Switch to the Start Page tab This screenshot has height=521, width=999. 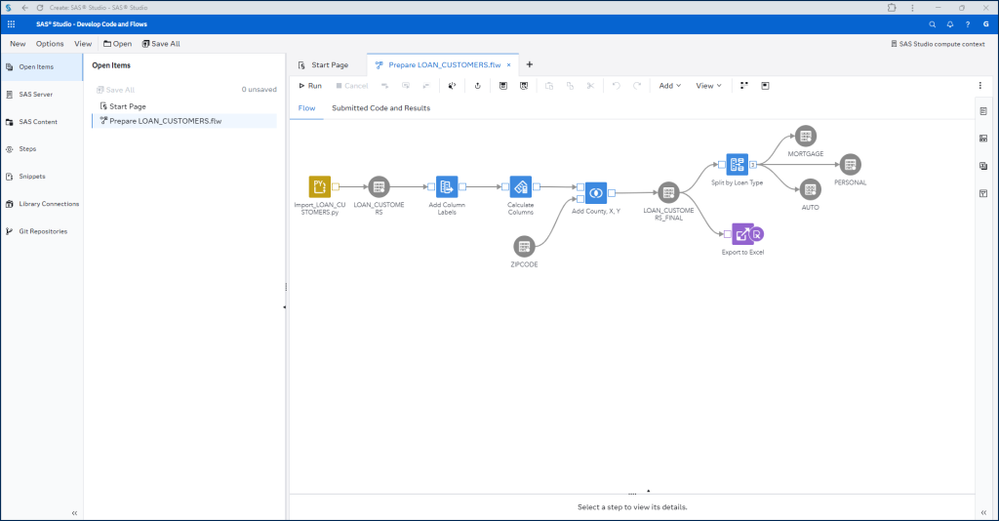[x=324, y=65]
